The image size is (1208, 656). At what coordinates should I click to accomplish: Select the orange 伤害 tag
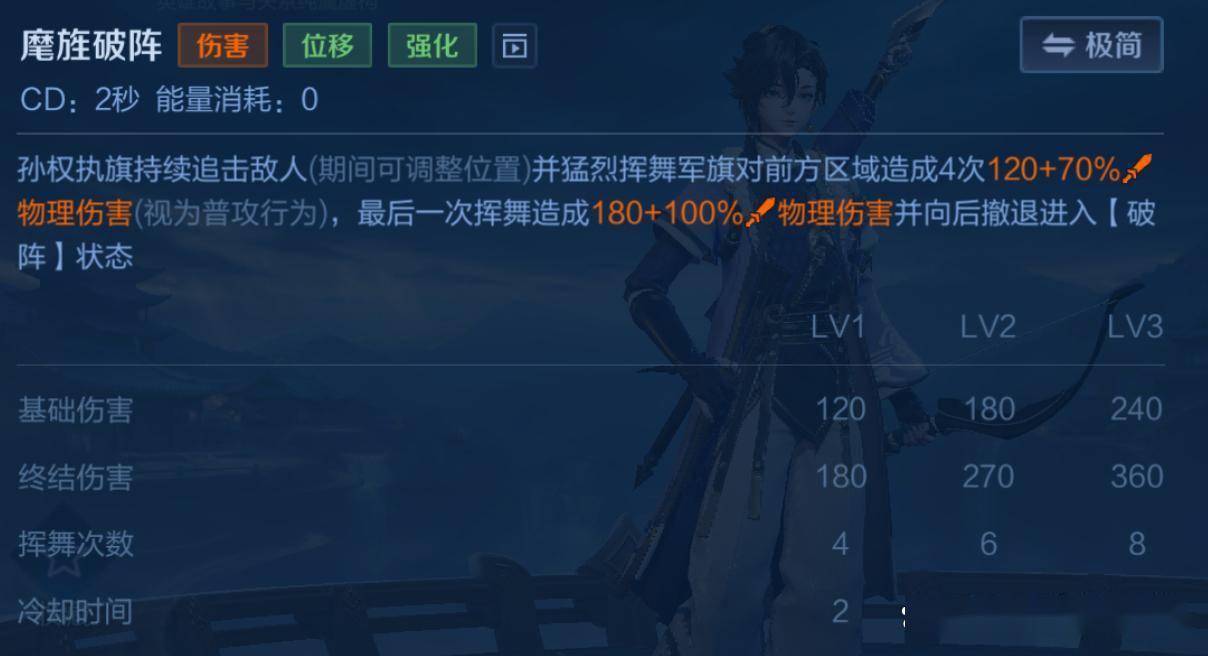pos(223,46)
